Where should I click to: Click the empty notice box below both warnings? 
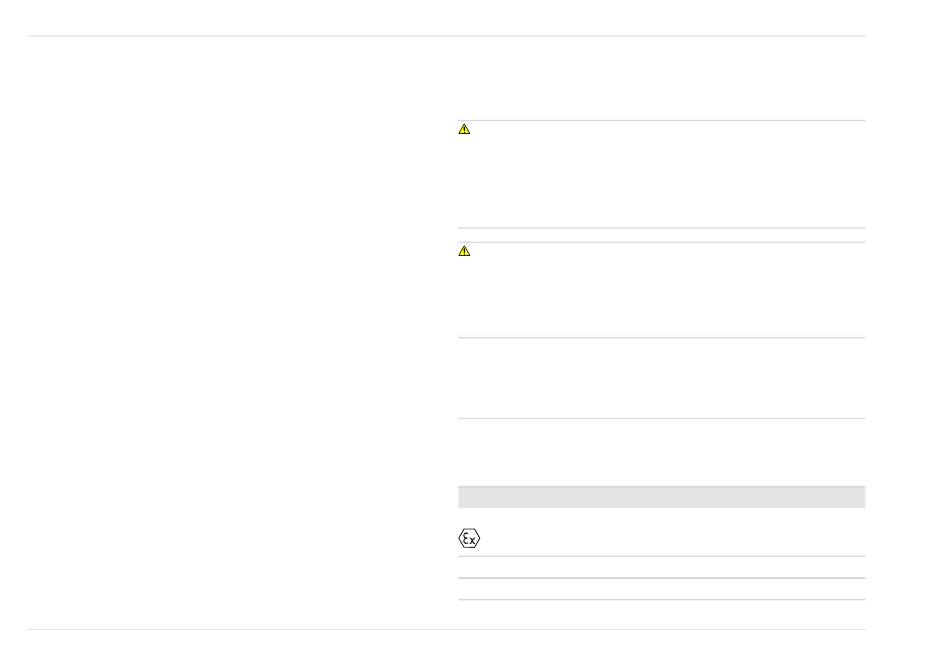tap(661, 378)
